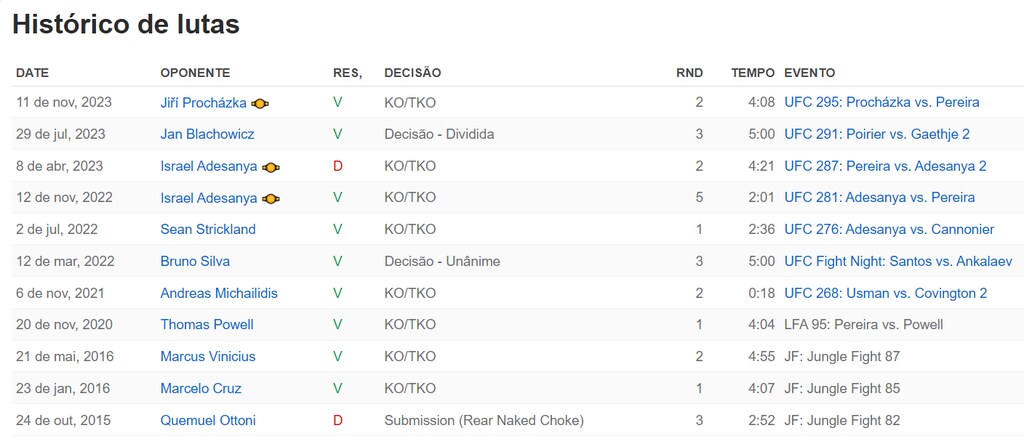The height and width of the screenshot is (444, 1024).
Task: Open UFC Fight Night: Santos vs. Ankalaev
Action: (x=899, y=261)
